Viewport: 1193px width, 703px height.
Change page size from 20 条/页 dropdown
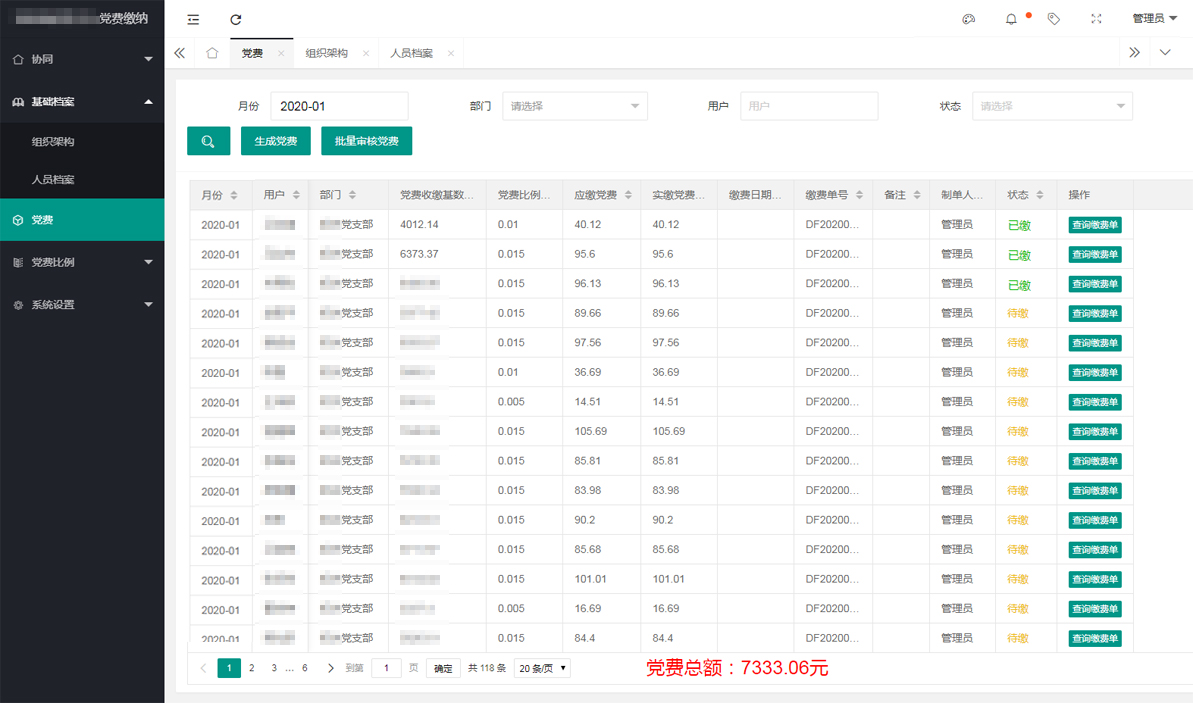pos(543,669)
